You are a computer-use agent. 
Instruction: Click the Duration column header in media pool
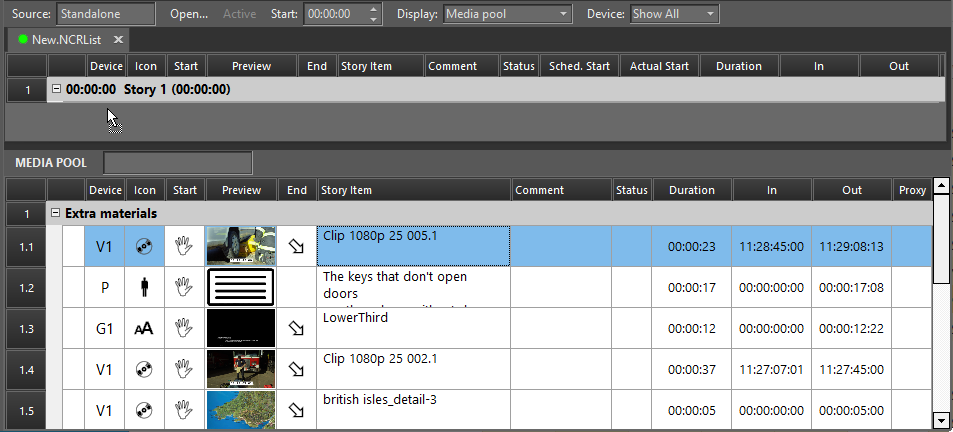691,190
